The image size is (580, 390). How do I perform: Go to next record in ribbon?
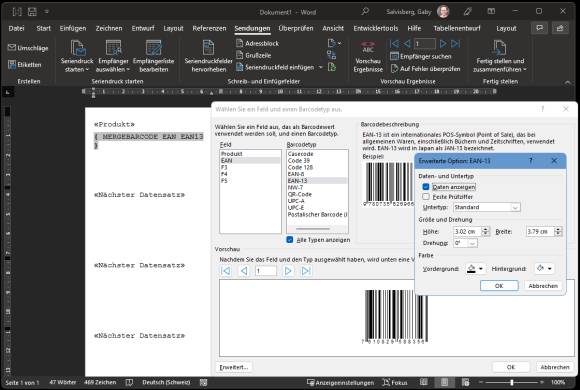point(443,44)
